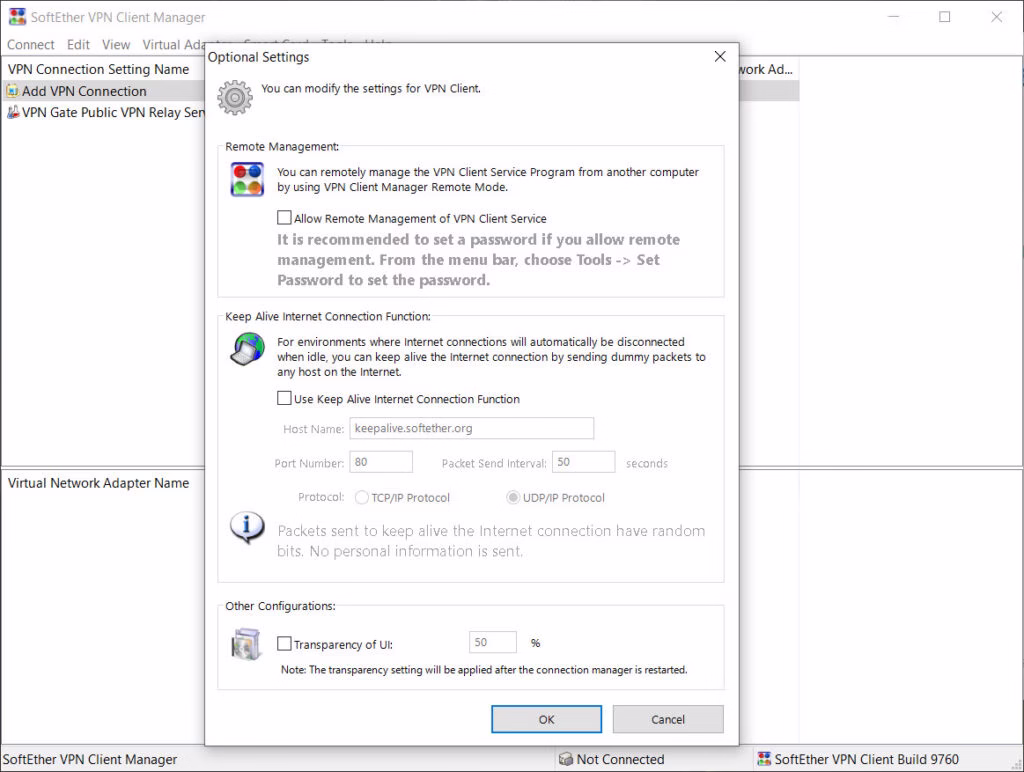Click the Port Number field
1024x772 pixels.
pyautogui.click(x=381, y=462)
